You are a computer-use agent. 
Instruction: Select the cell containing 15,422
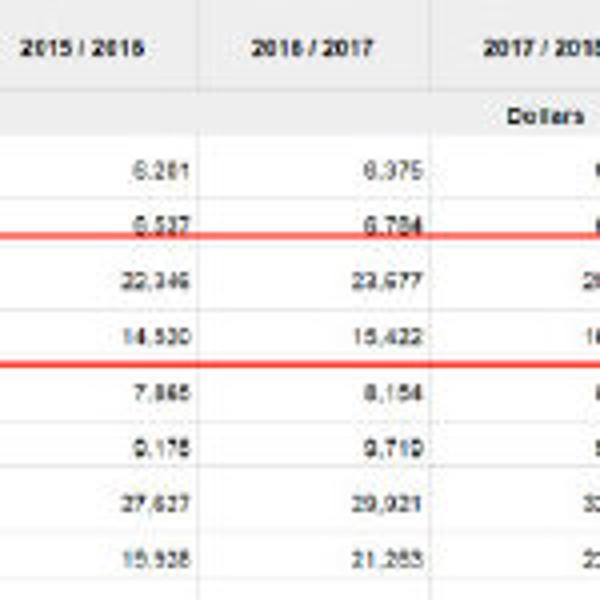tap(389, 338)
